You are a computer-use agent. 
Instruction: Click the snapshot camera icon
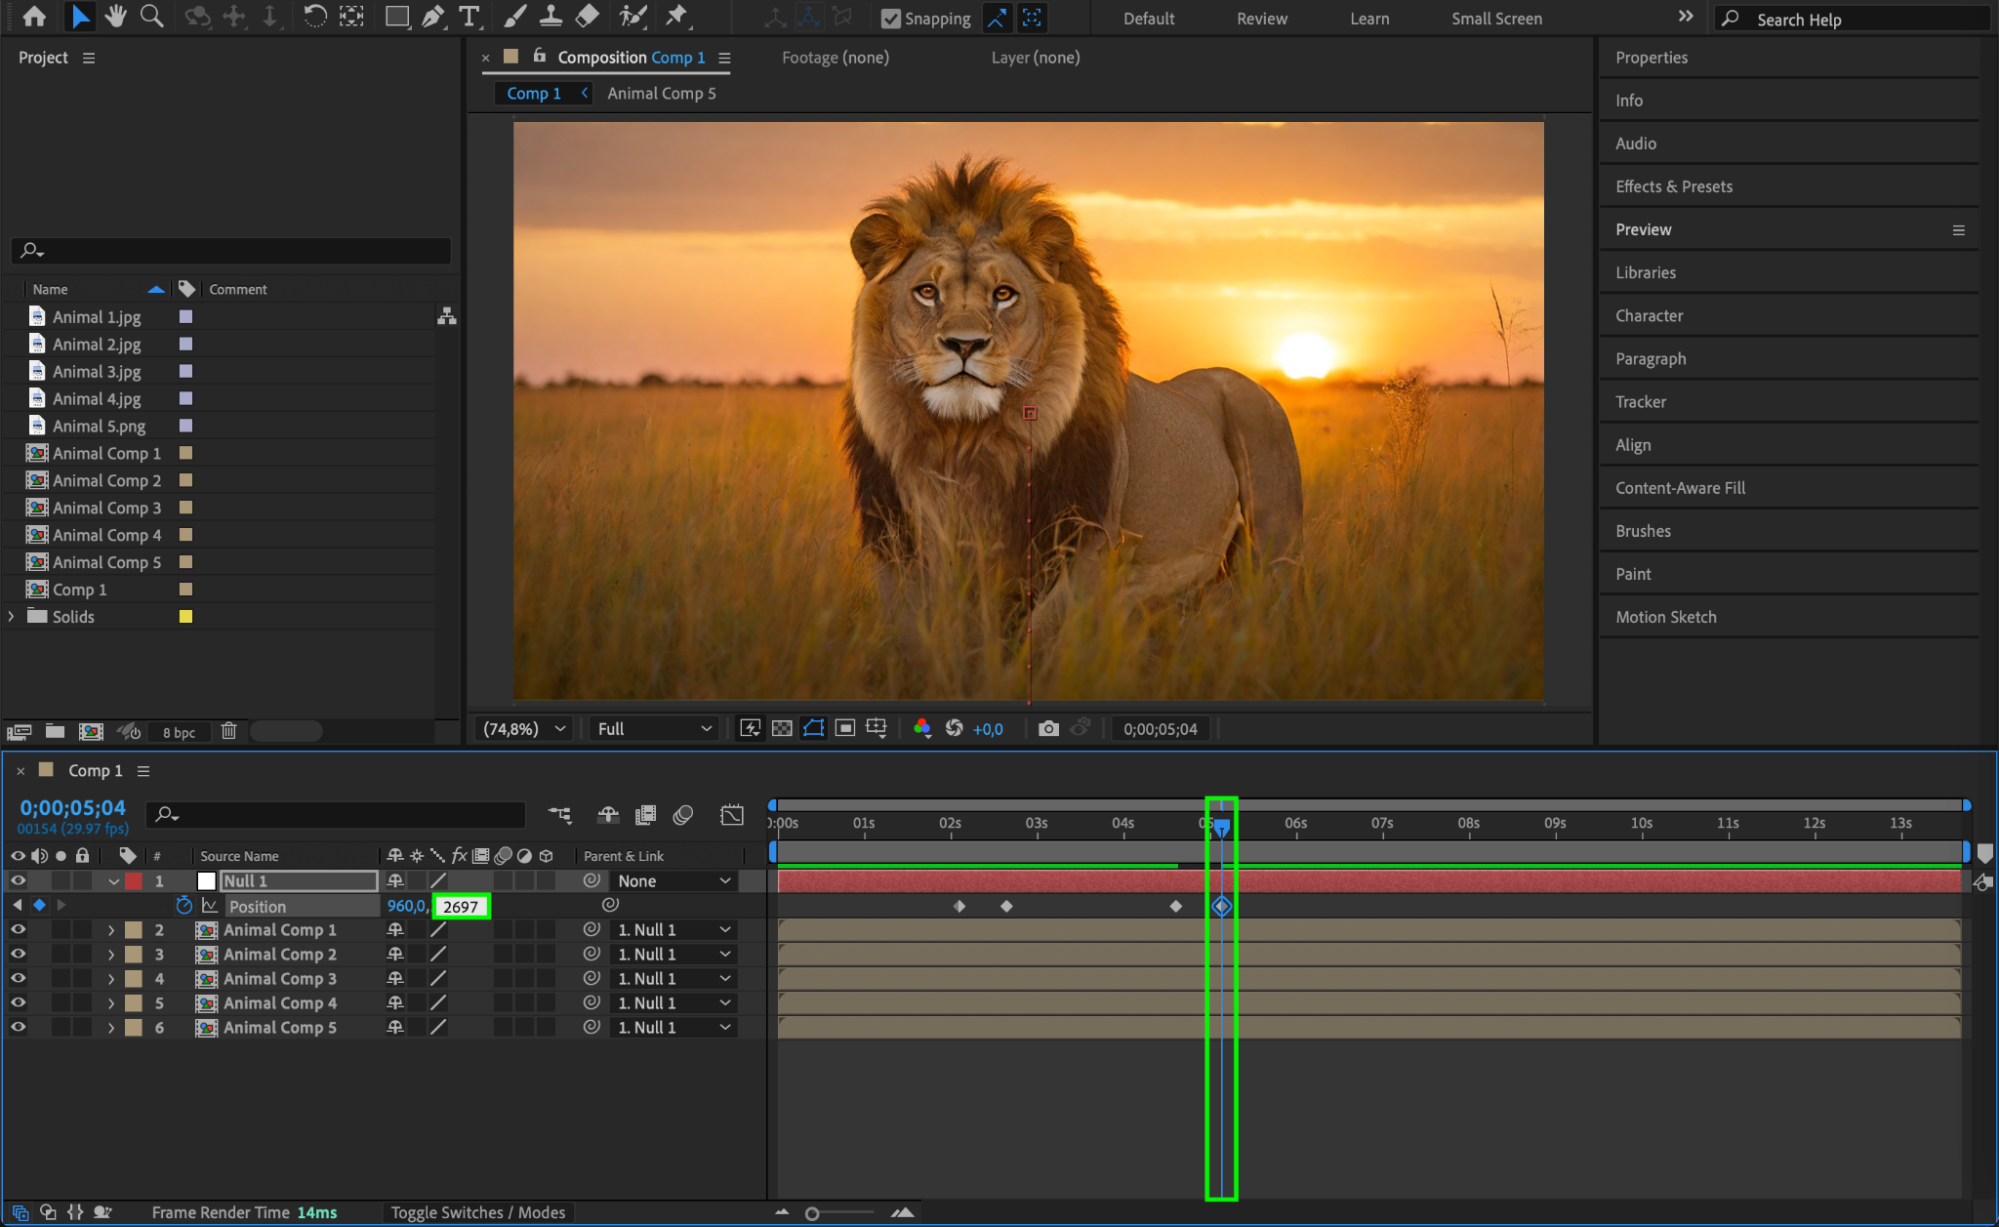(x=1048, y=729)
